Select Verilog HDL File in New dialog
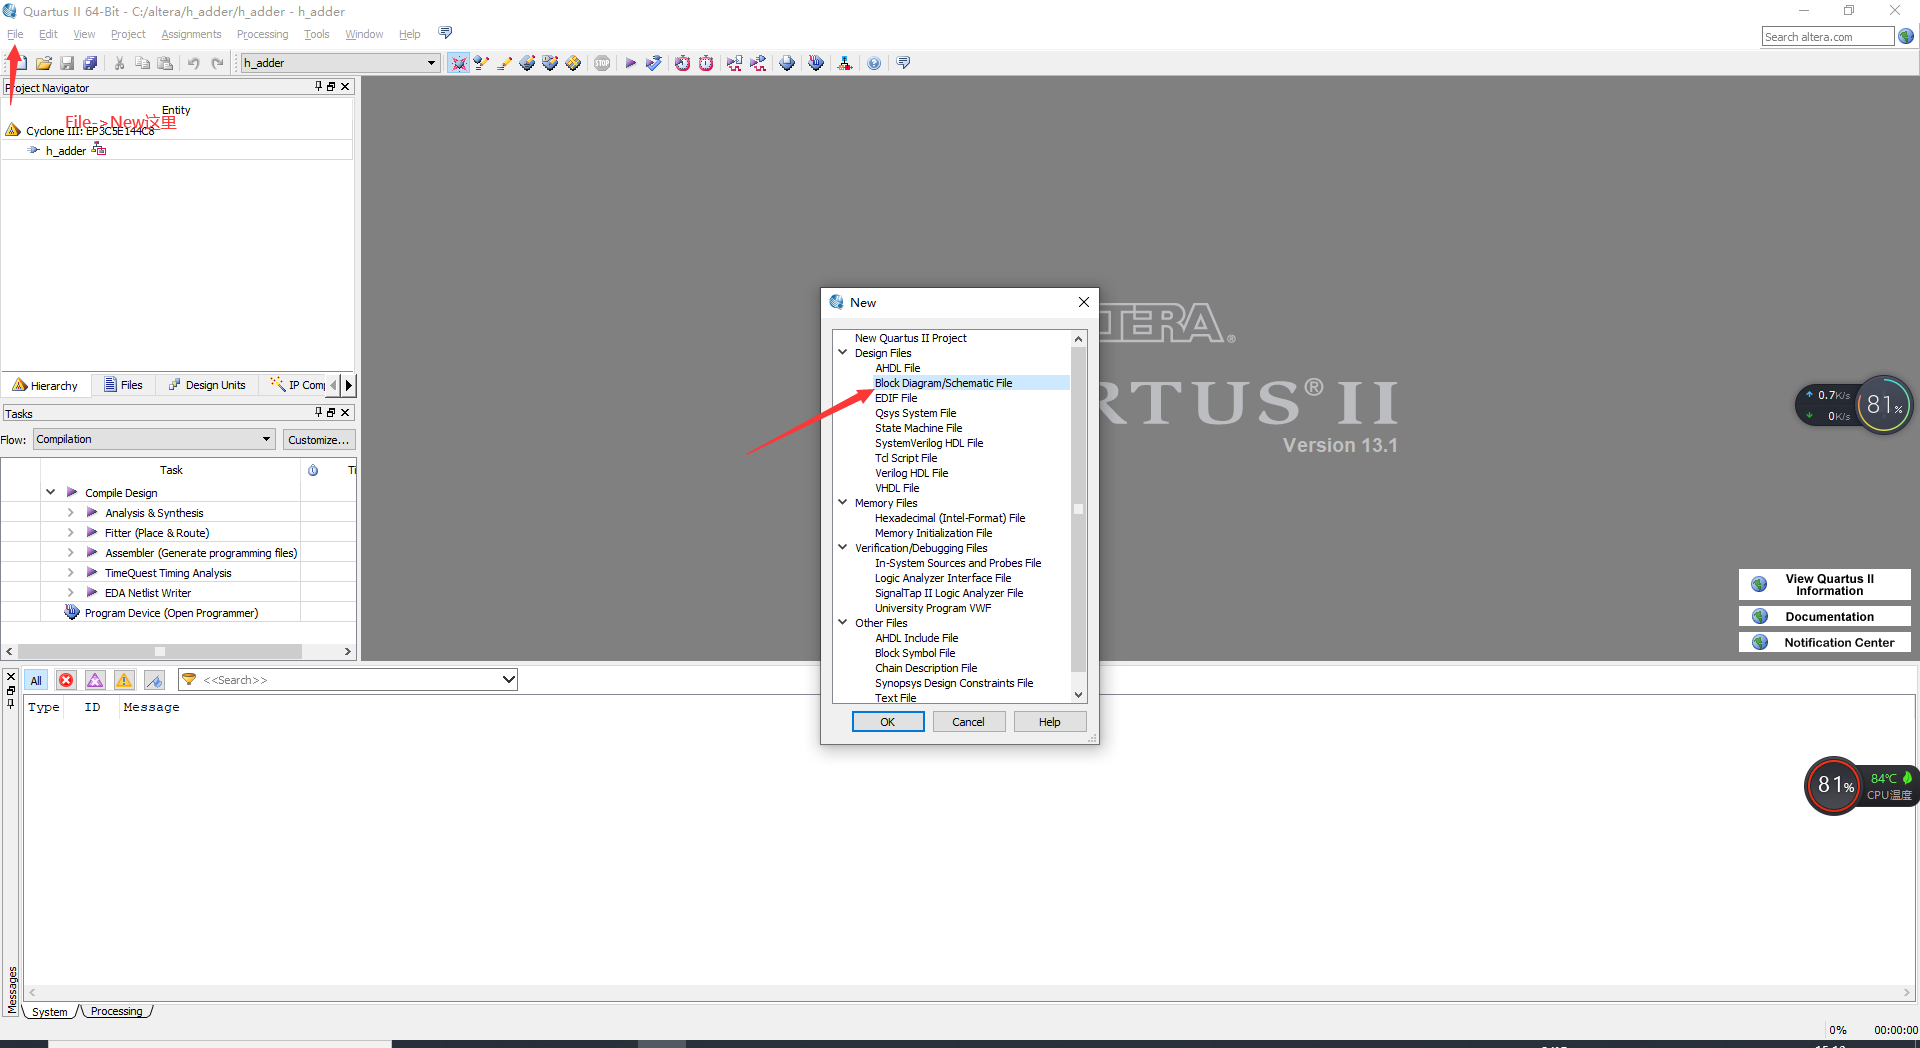The width and height of the screenshot is (1920, 1048). tap(911, 473)
